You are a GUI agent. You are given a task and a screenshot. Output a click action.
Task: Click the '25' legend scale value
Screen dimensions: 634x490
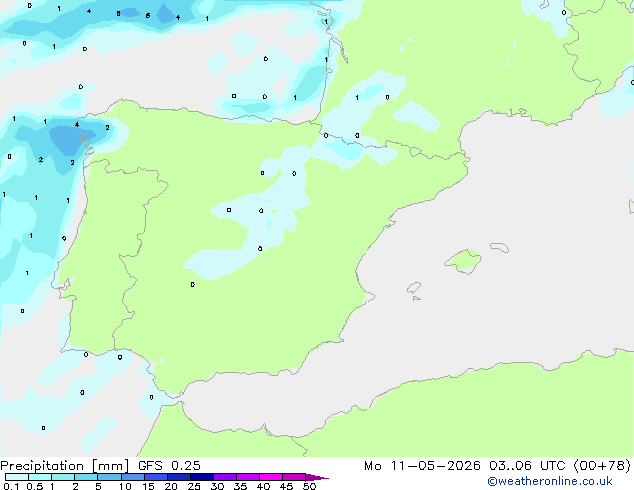point(194,486)
